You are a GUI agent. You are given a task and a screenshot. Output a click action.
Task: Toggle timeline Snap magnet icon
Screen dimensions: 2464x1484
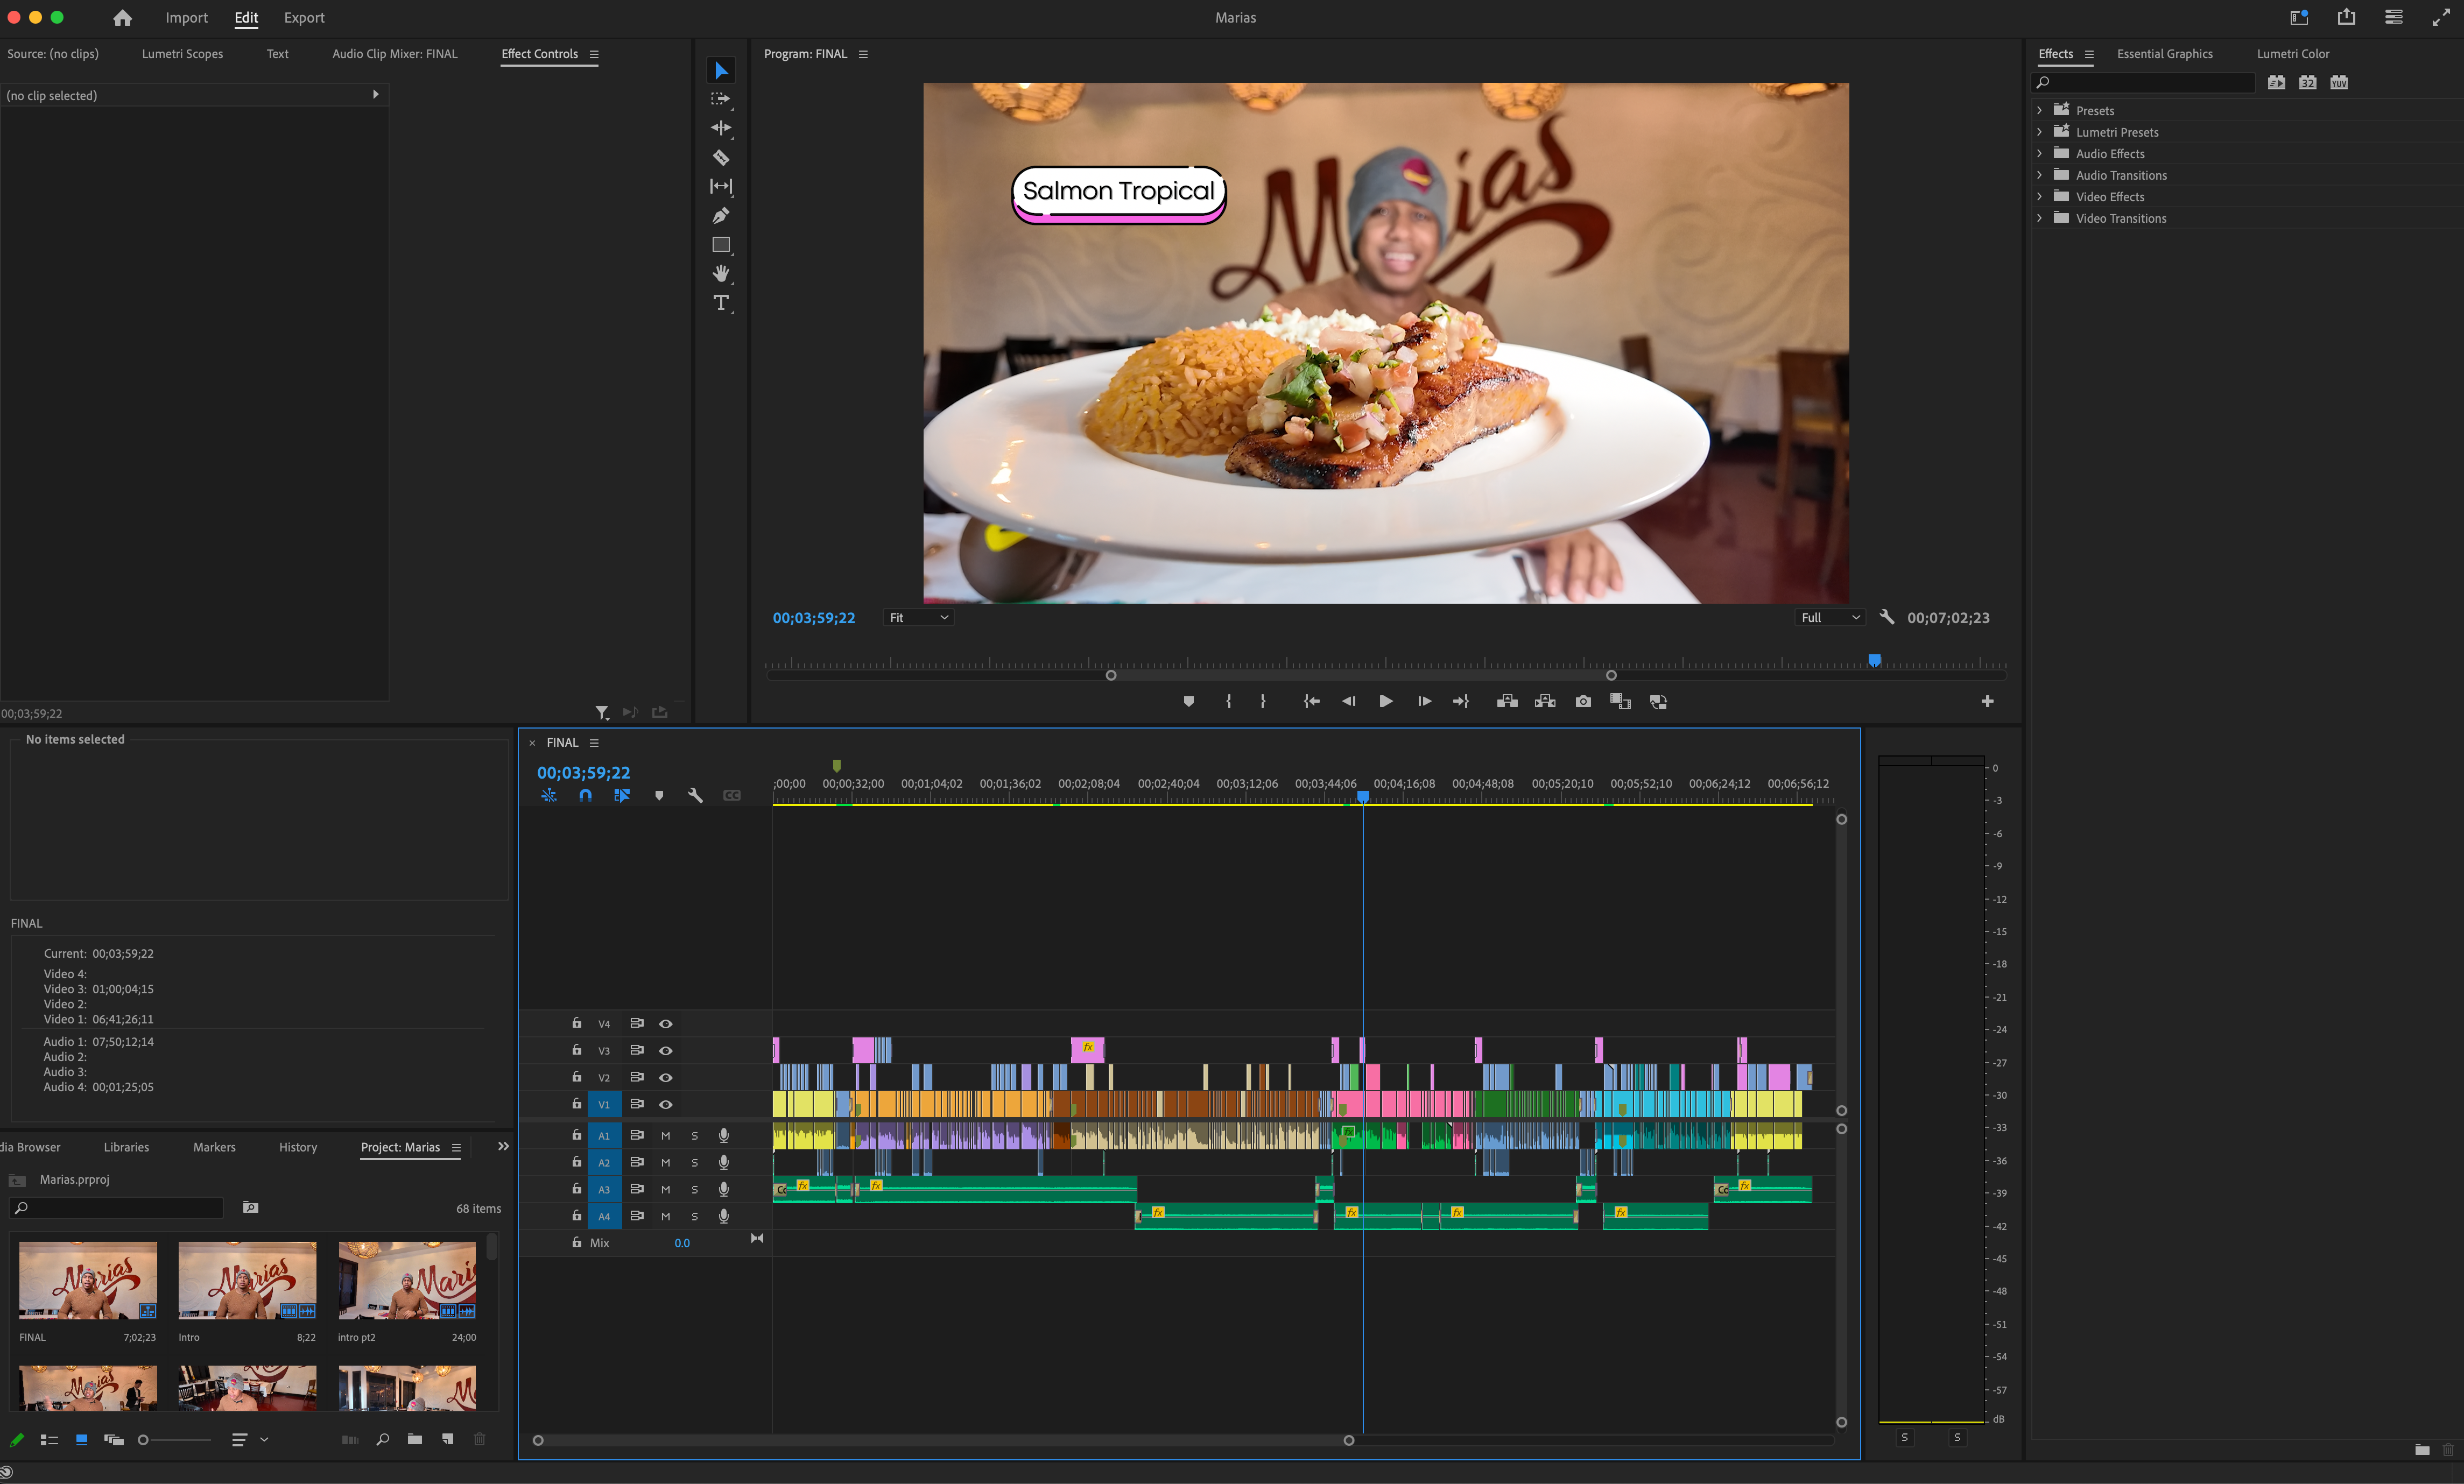(585, 795)
